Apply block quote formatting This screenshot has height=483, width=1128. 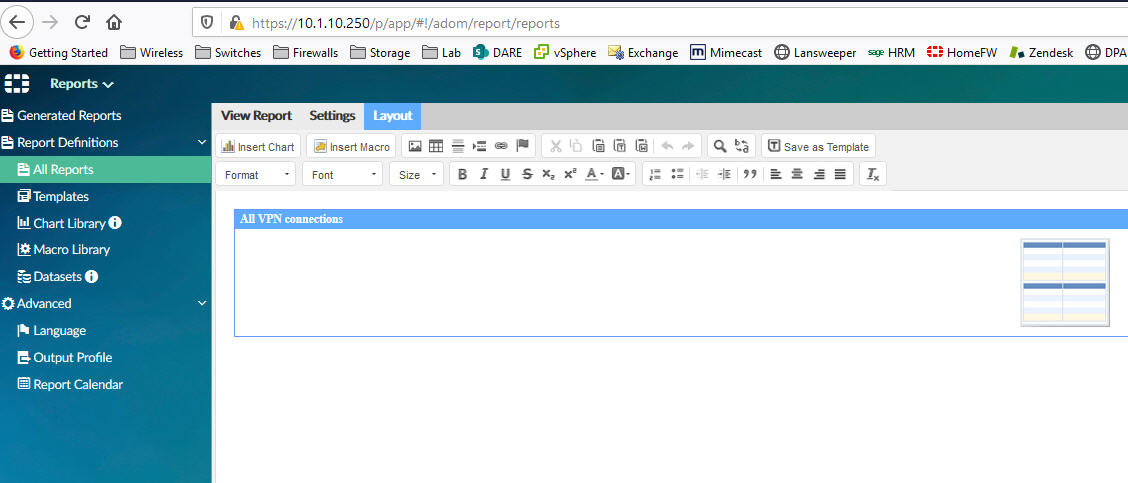pyautogui.click(x=750, y=174)
